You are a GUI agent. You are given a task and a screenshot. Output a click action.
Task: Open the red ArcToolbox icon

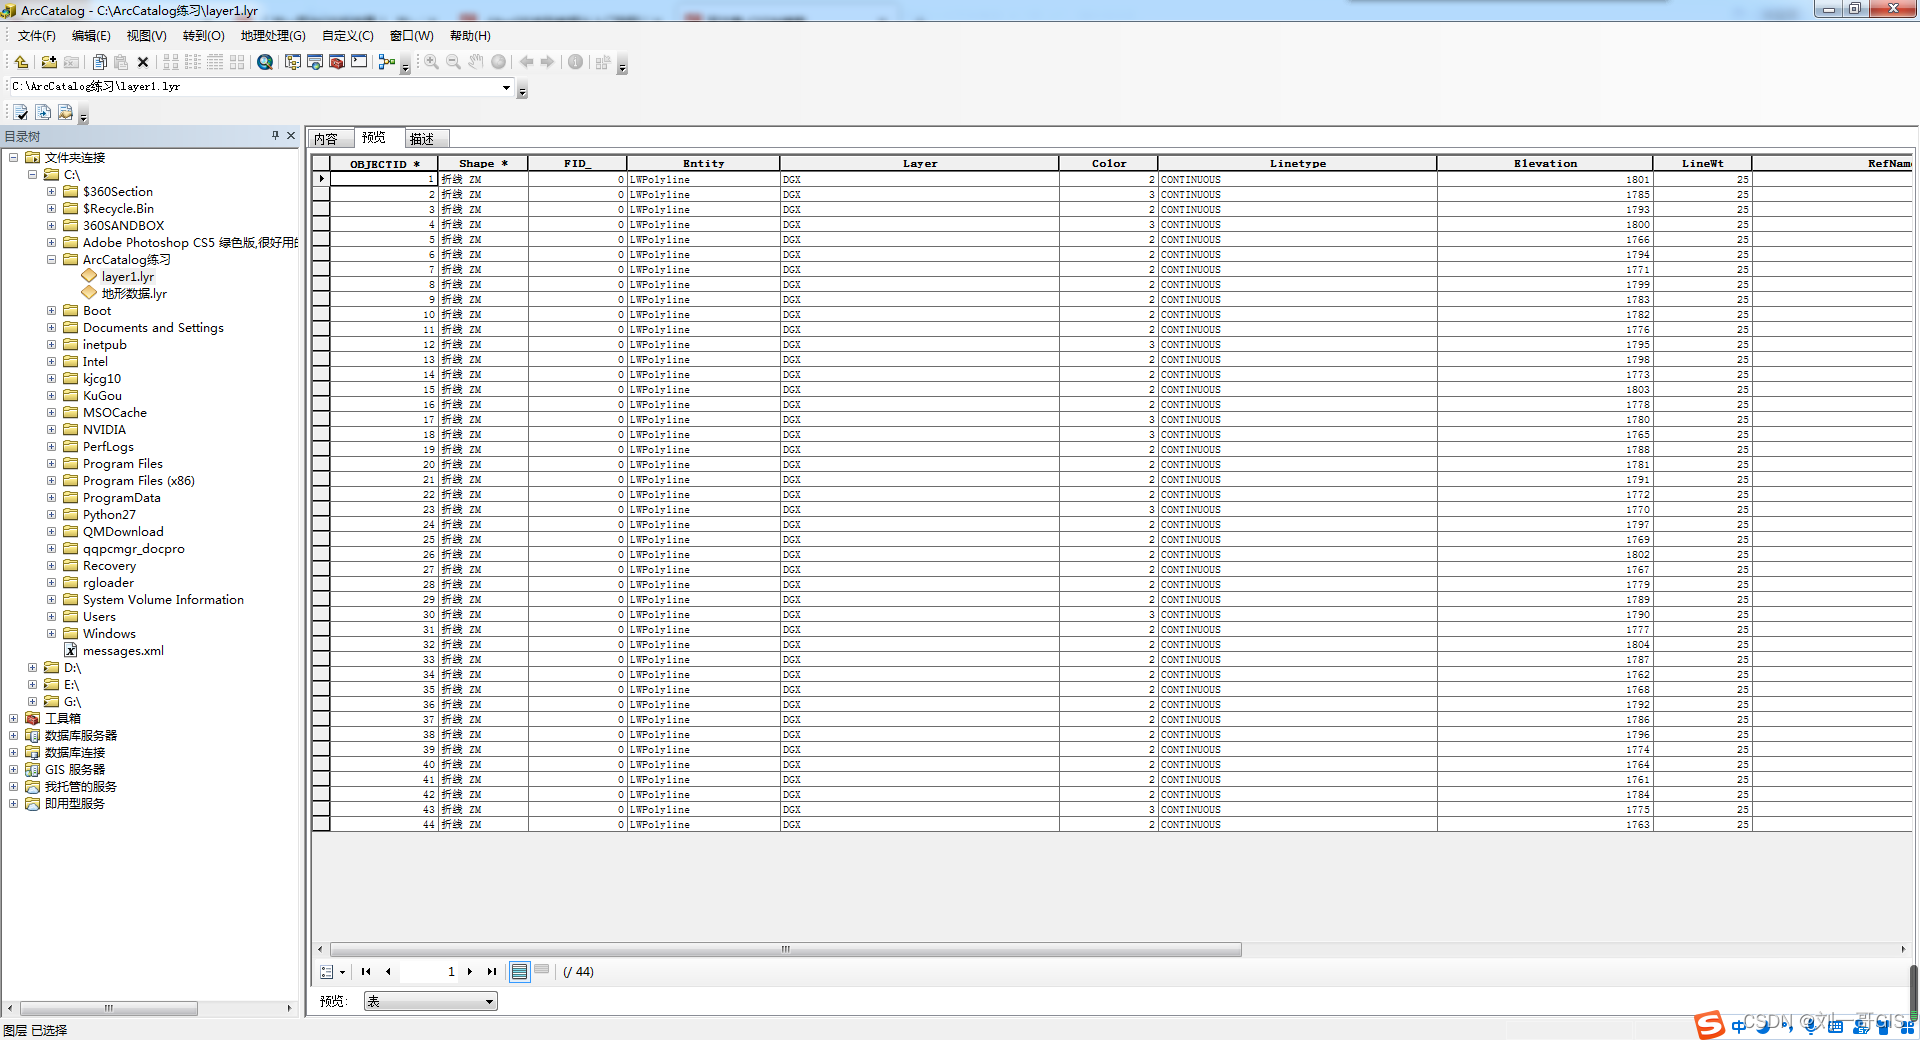(x=337, y=62)
